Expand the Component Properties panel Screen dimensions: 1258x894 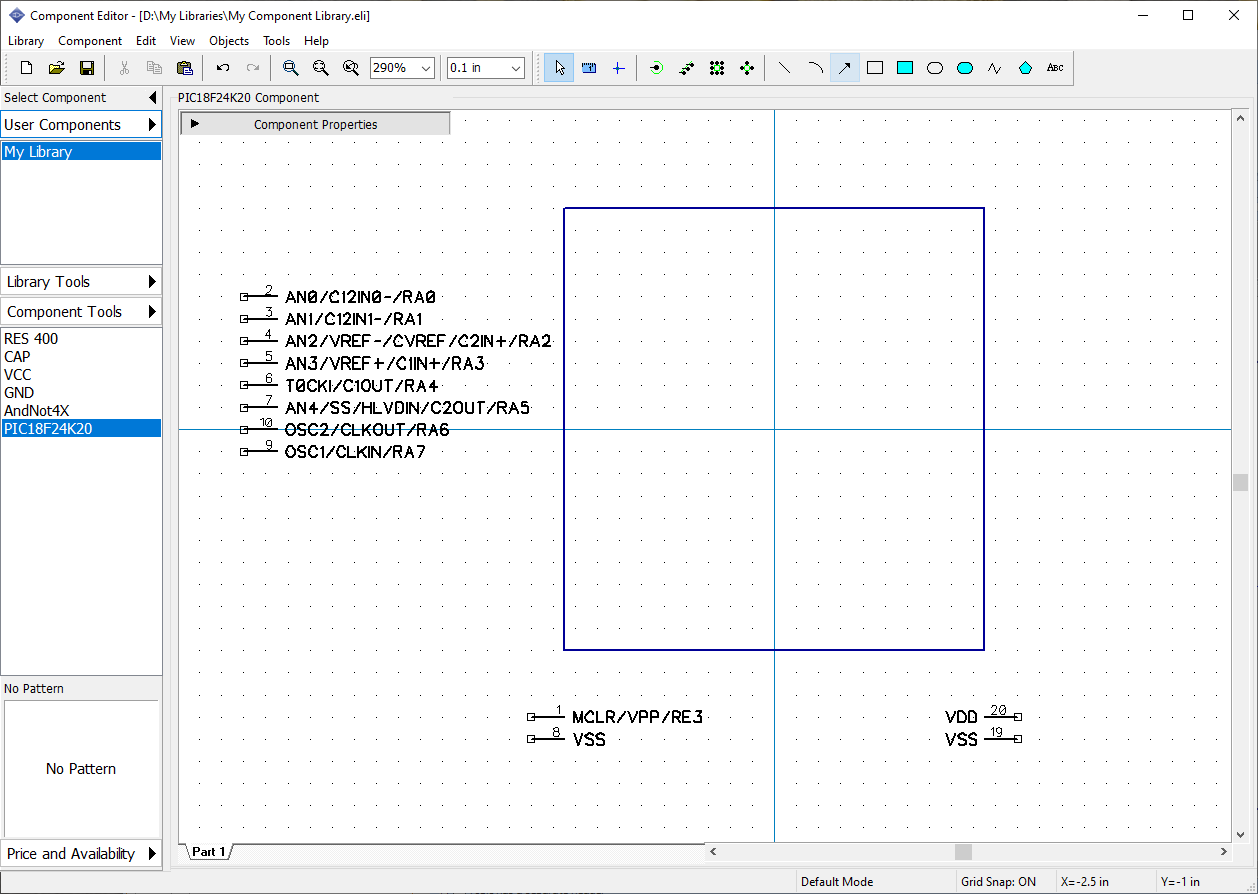click(x=315, y=124)
